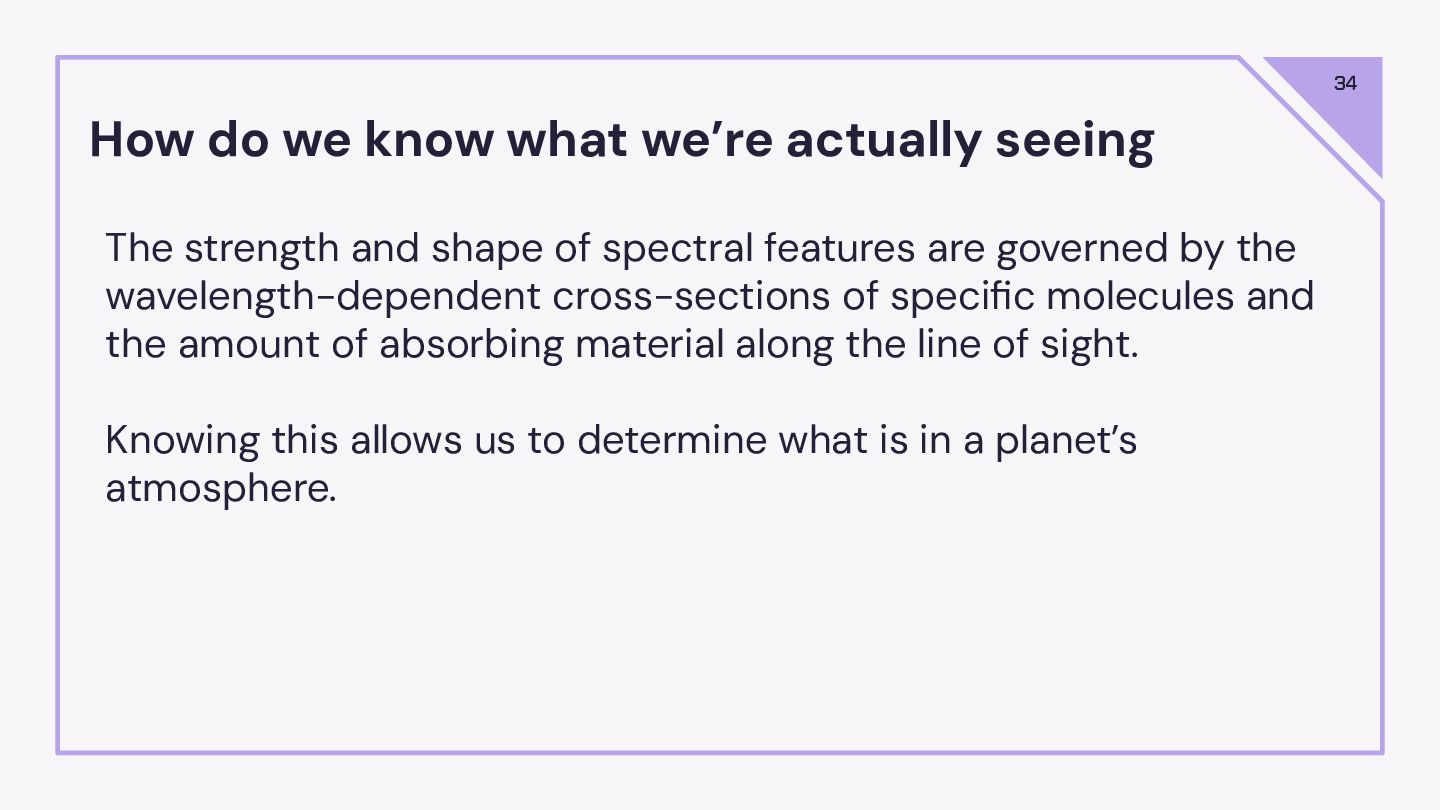Click the word "seeing" in the title
Viewport: 1440px width, 810px height.
[1074, 141]
